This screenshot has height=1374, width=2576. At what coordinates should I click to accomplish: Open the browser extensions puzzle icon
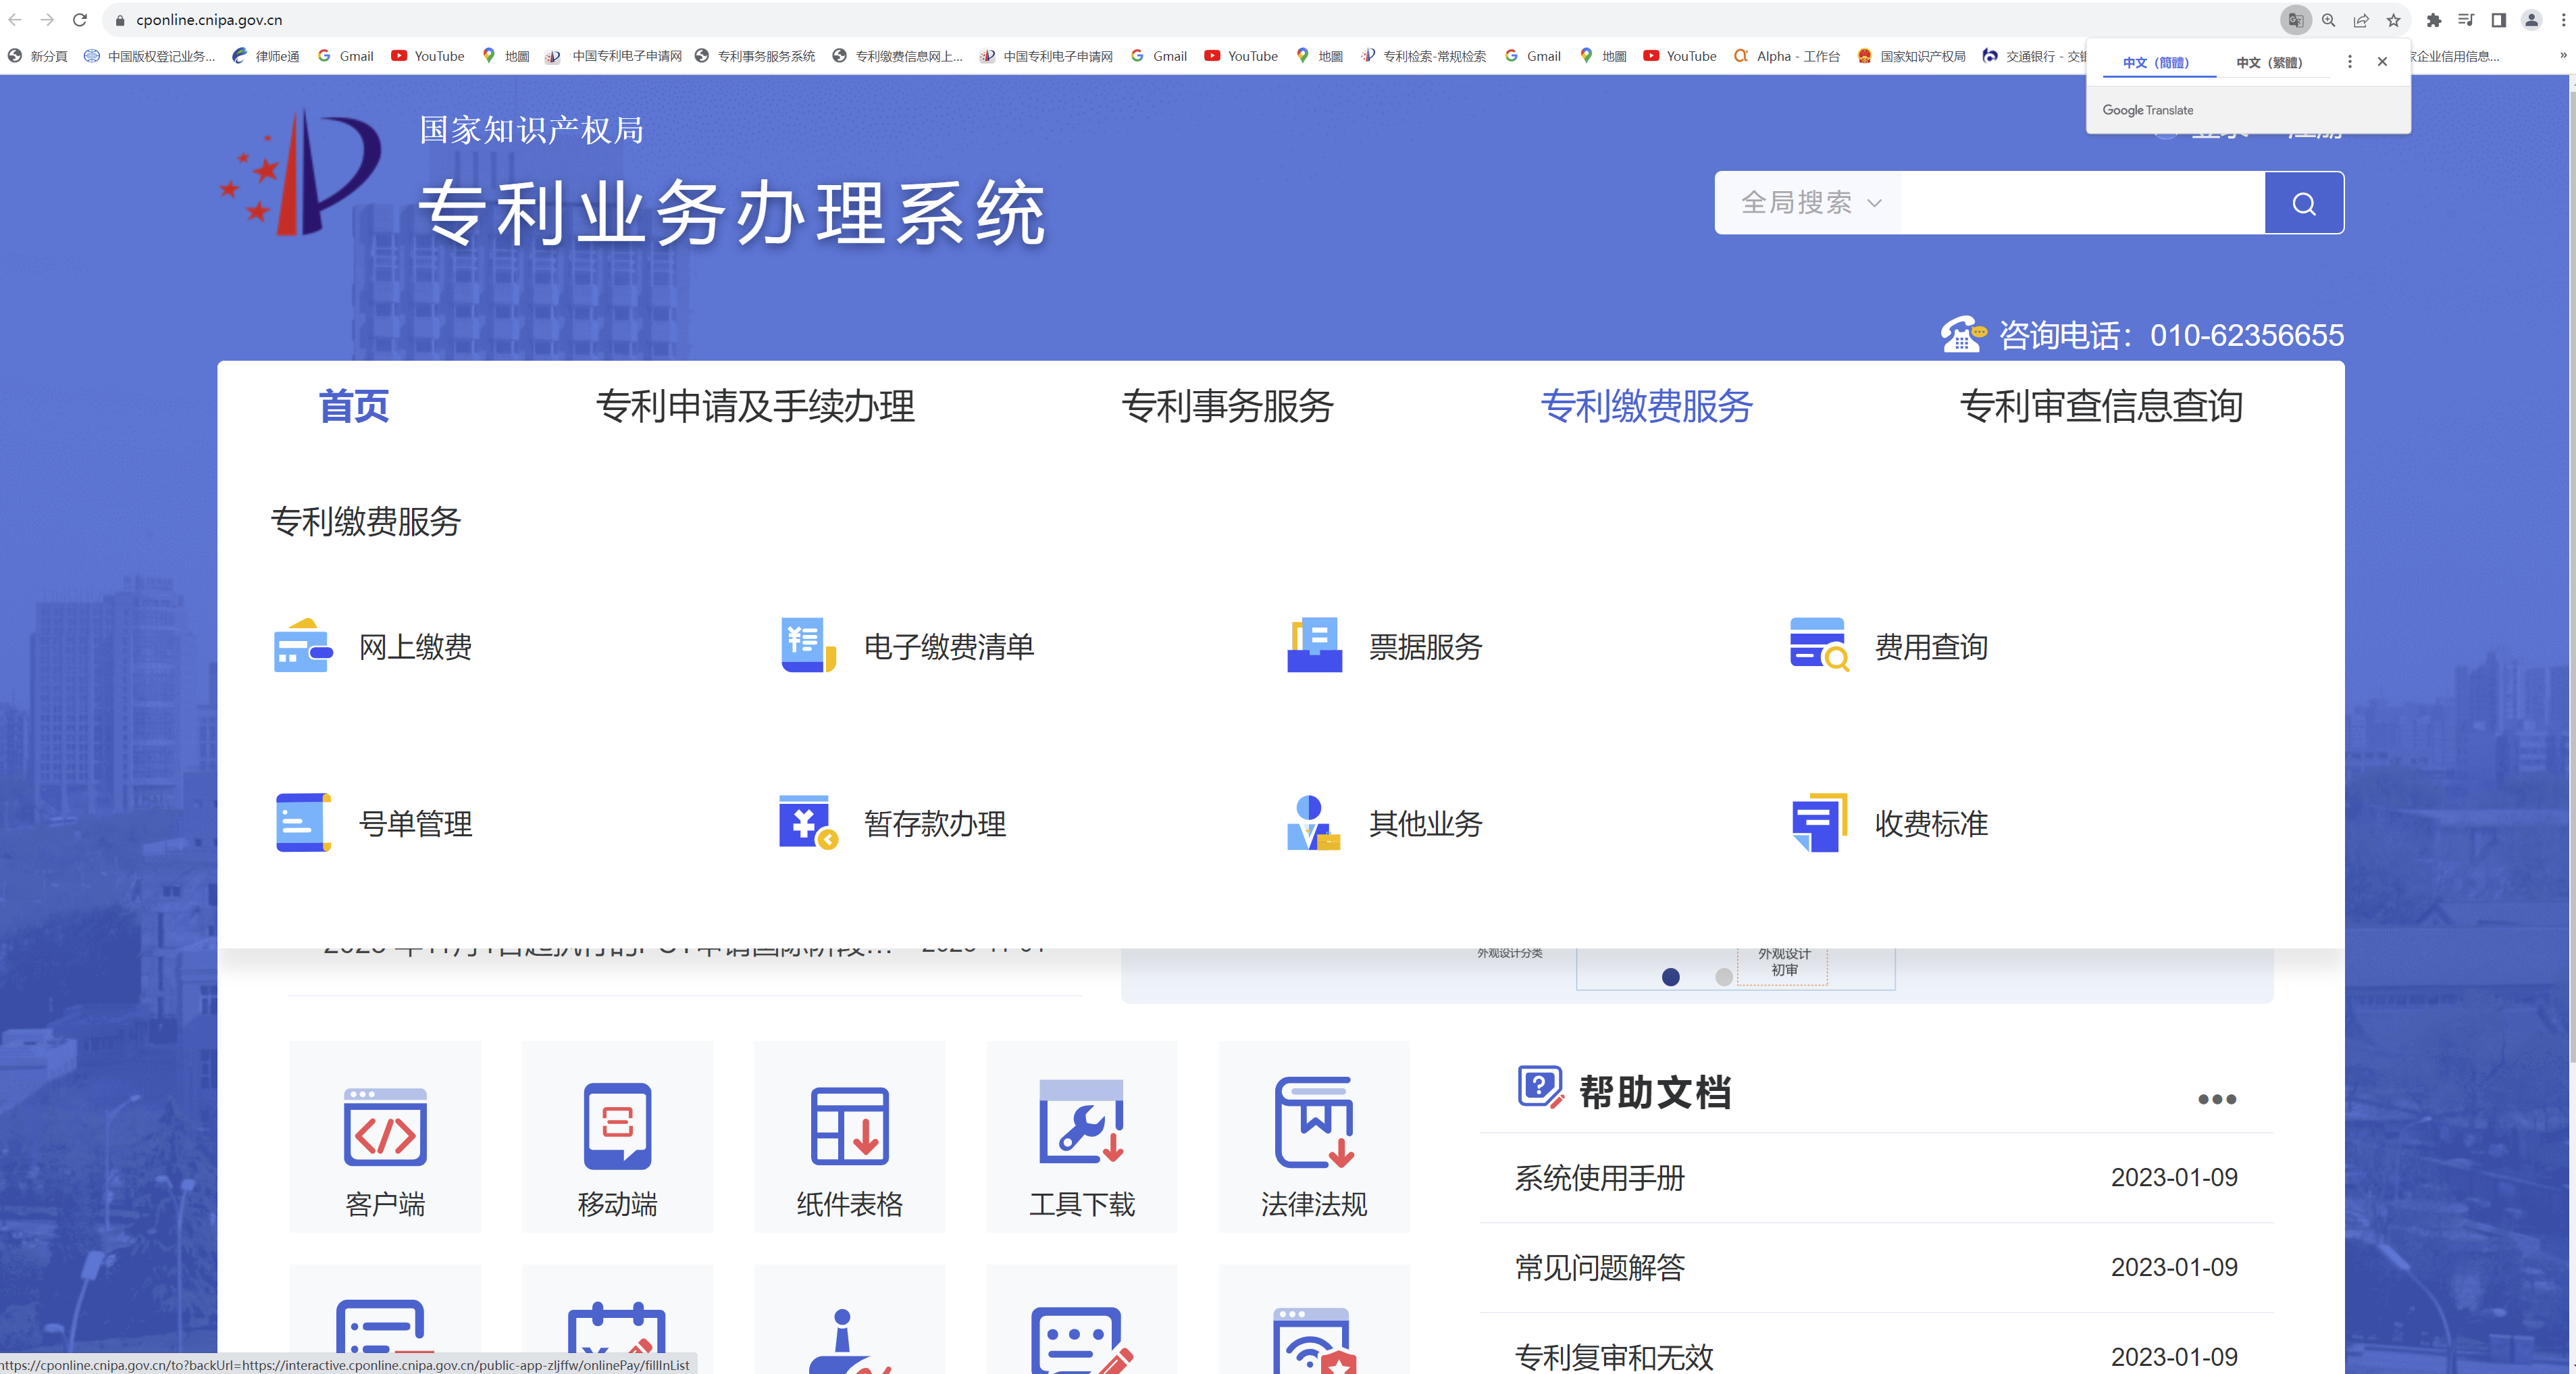click(x=2434, y=20)
